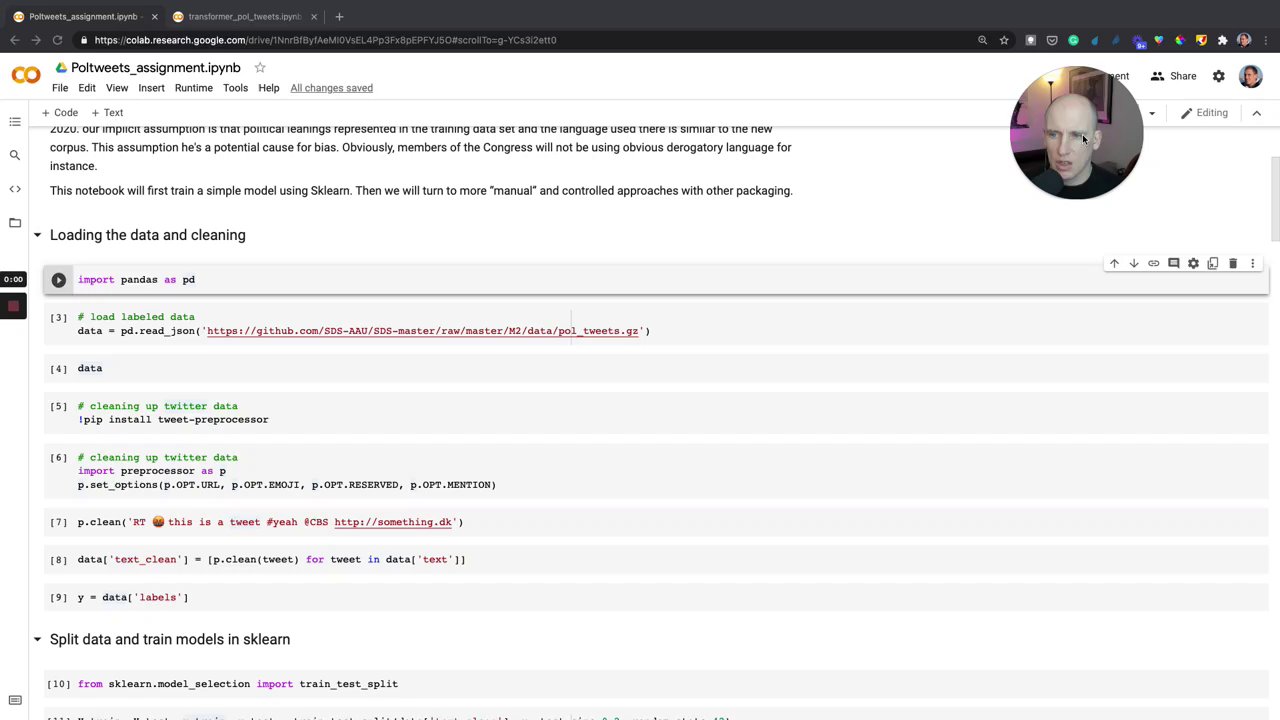Open the code snippets panel

15,189
